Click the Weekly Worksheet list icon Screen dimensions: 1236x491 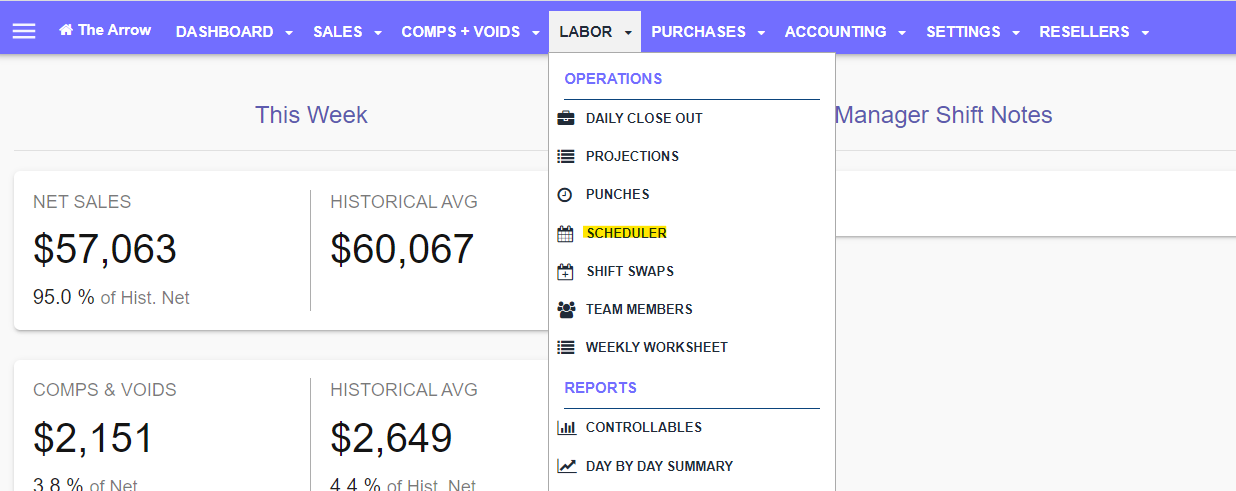coord(566,347)
